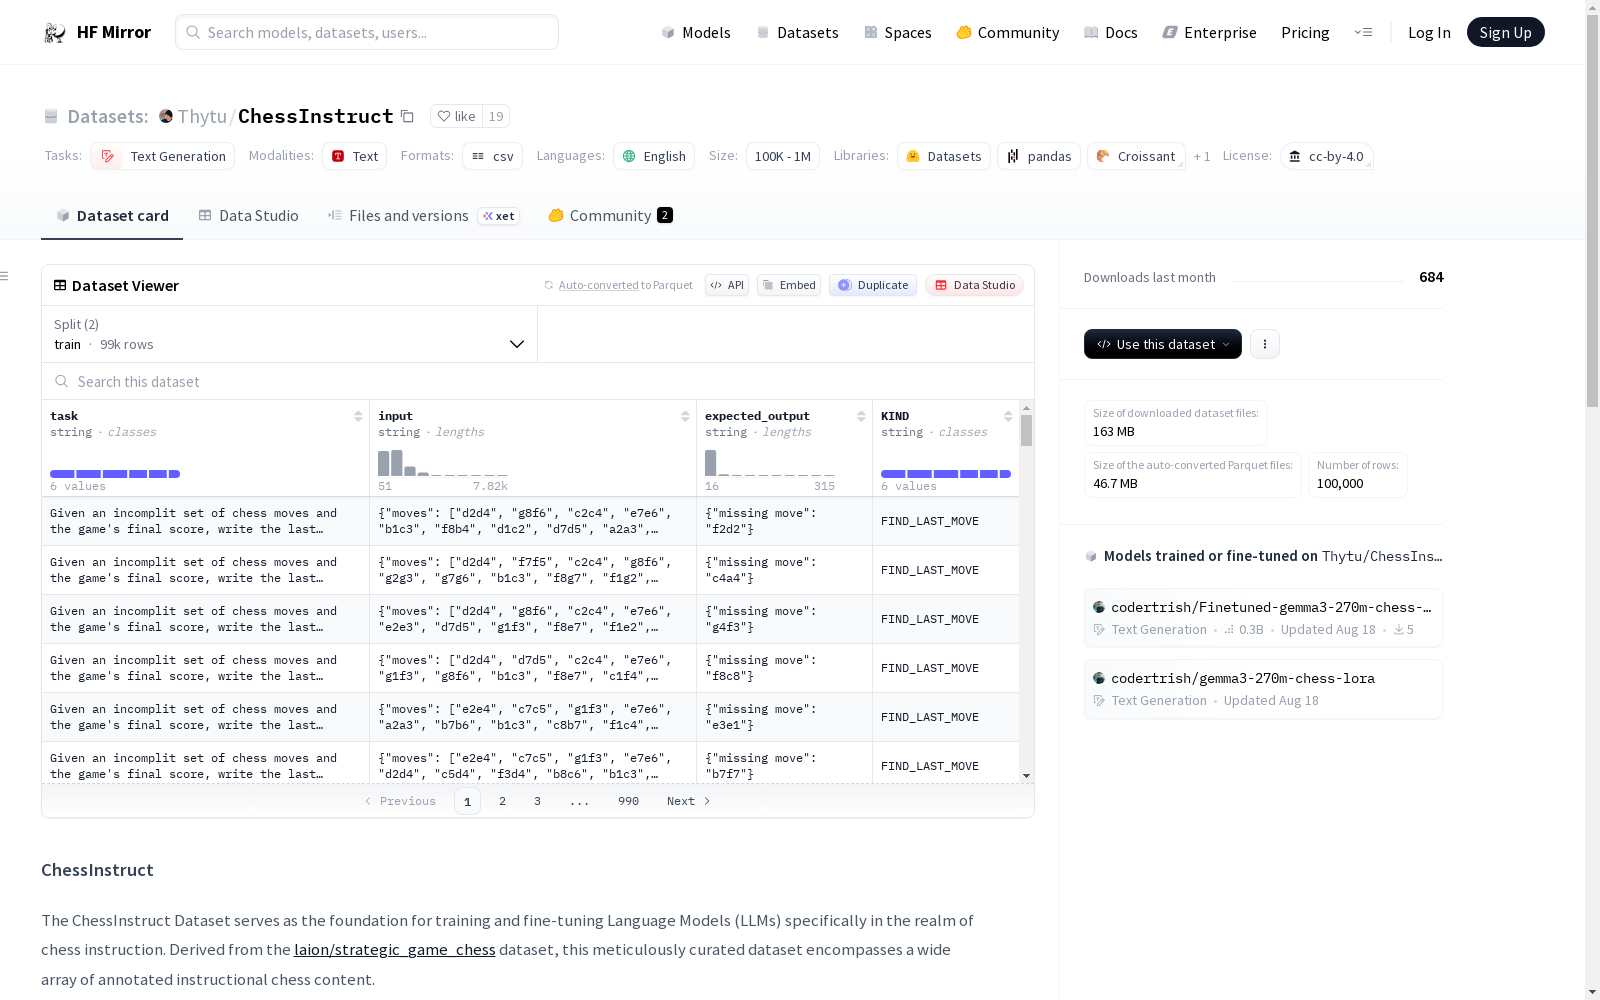Open the Files and versions tab

tap(423, 216)
